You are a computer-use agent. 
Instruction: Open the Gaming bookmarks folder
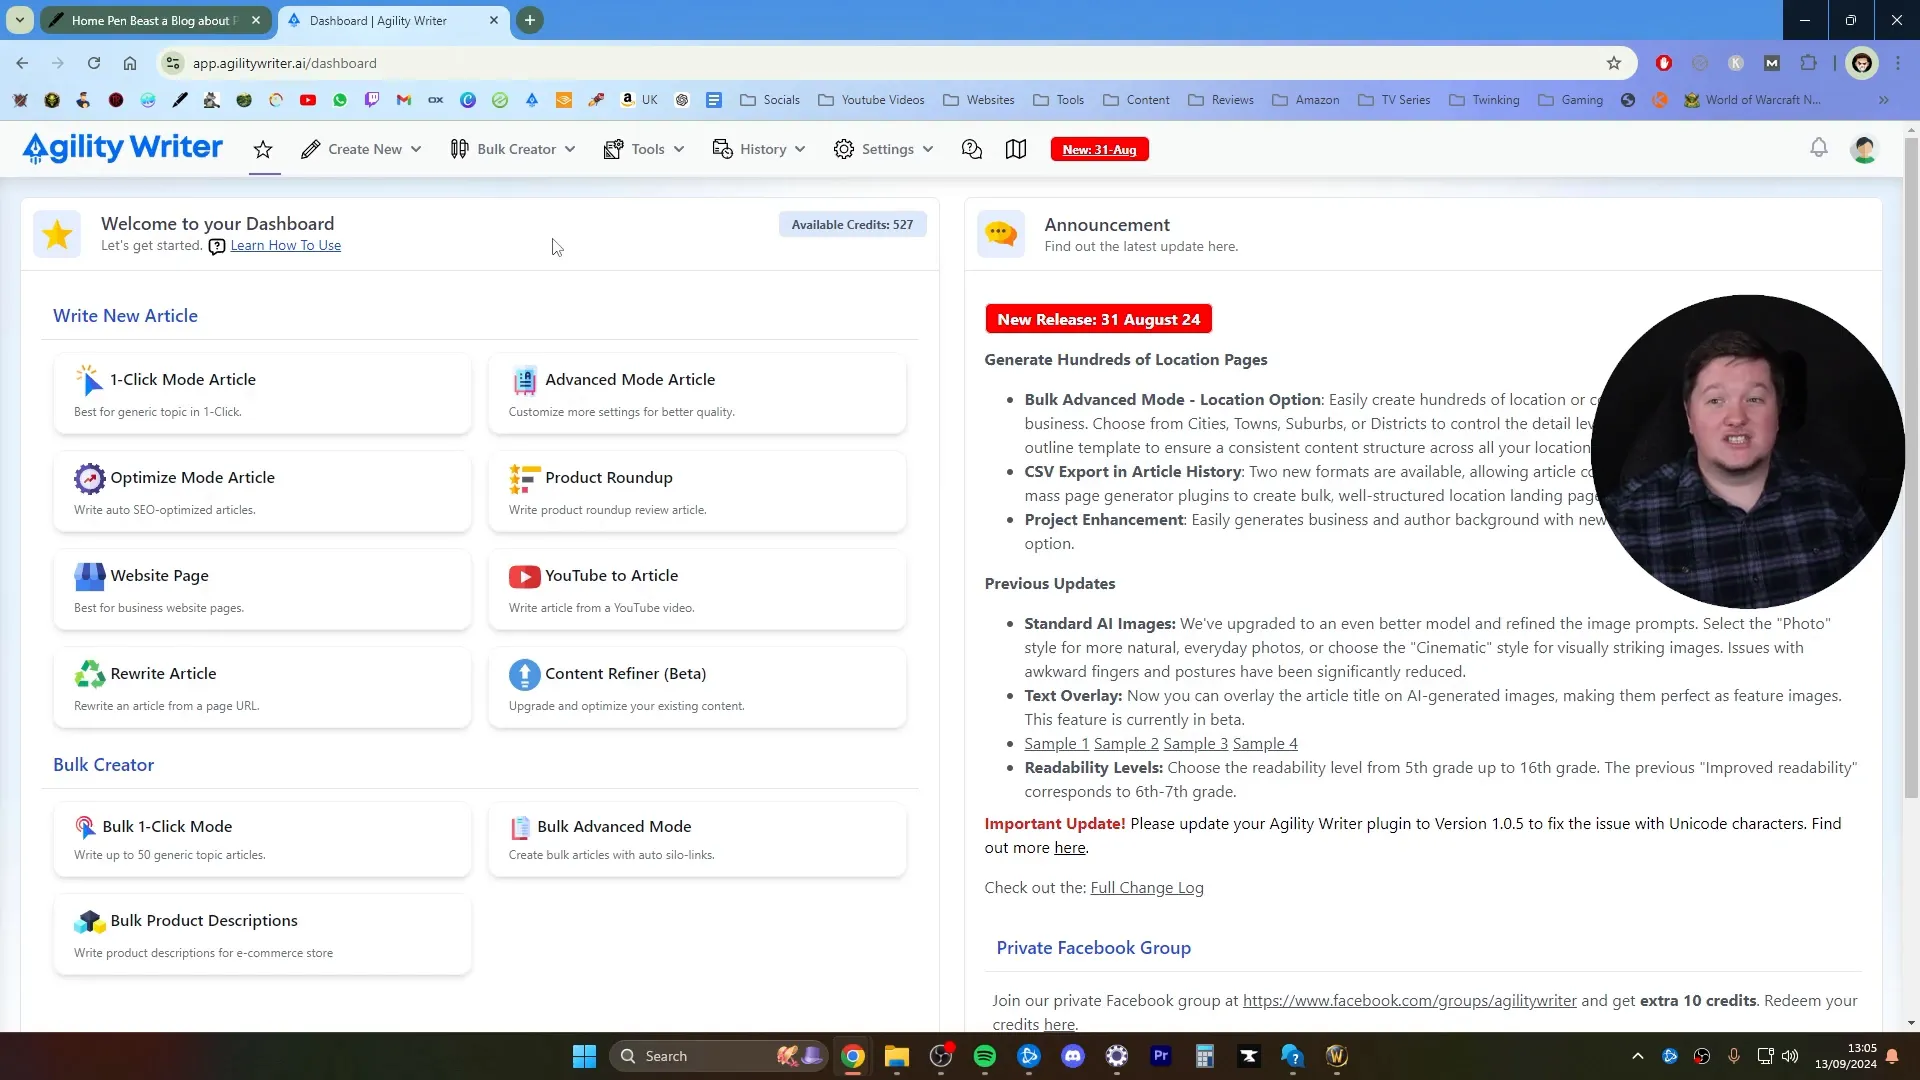point(1570,100)
